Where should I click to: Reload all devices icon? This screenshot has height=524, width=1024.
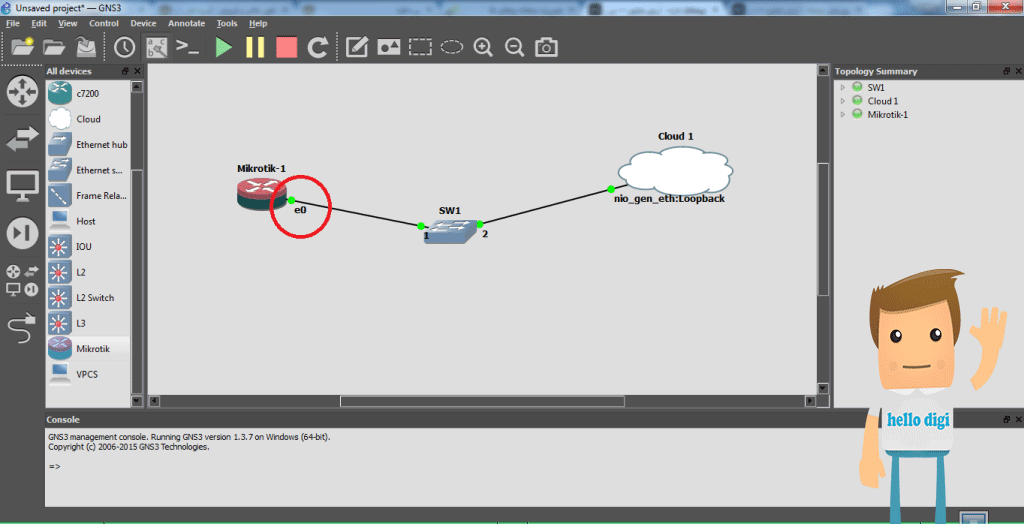(318, 47)
